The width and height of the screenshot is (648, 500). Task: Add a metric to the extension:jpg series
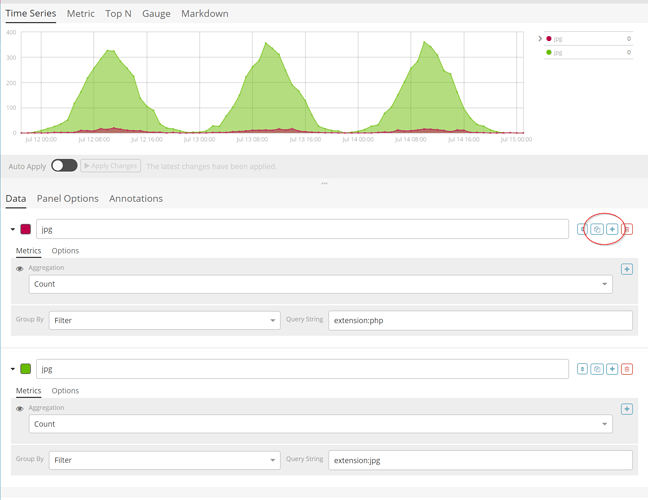pos(627,409)
